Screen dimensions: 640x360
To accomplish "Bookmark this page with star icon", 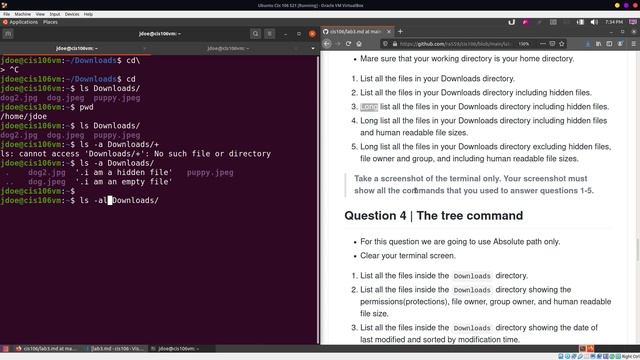I will [562, 44].
